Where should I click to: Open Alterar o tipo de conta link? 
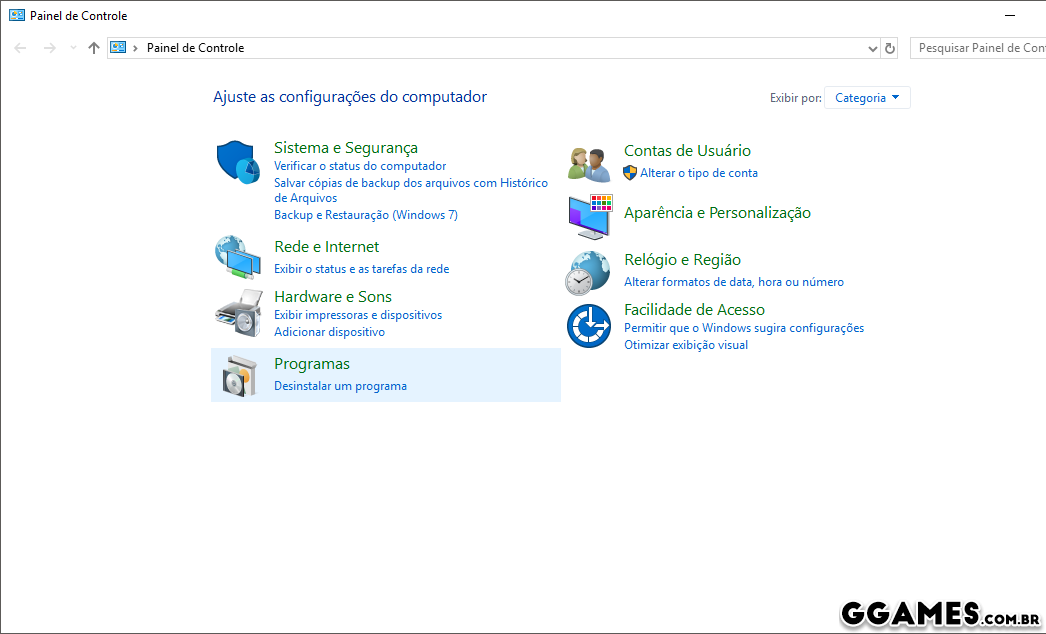(x=699, y=173)
